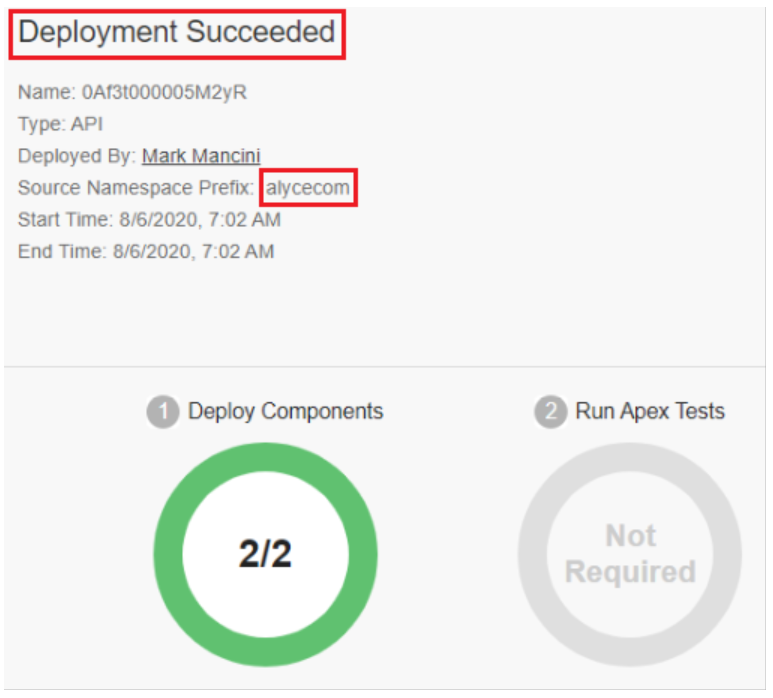Click the Run Apex Tests step label
The width and height of the screenshot is (773, 698).
tap(650, 411)
